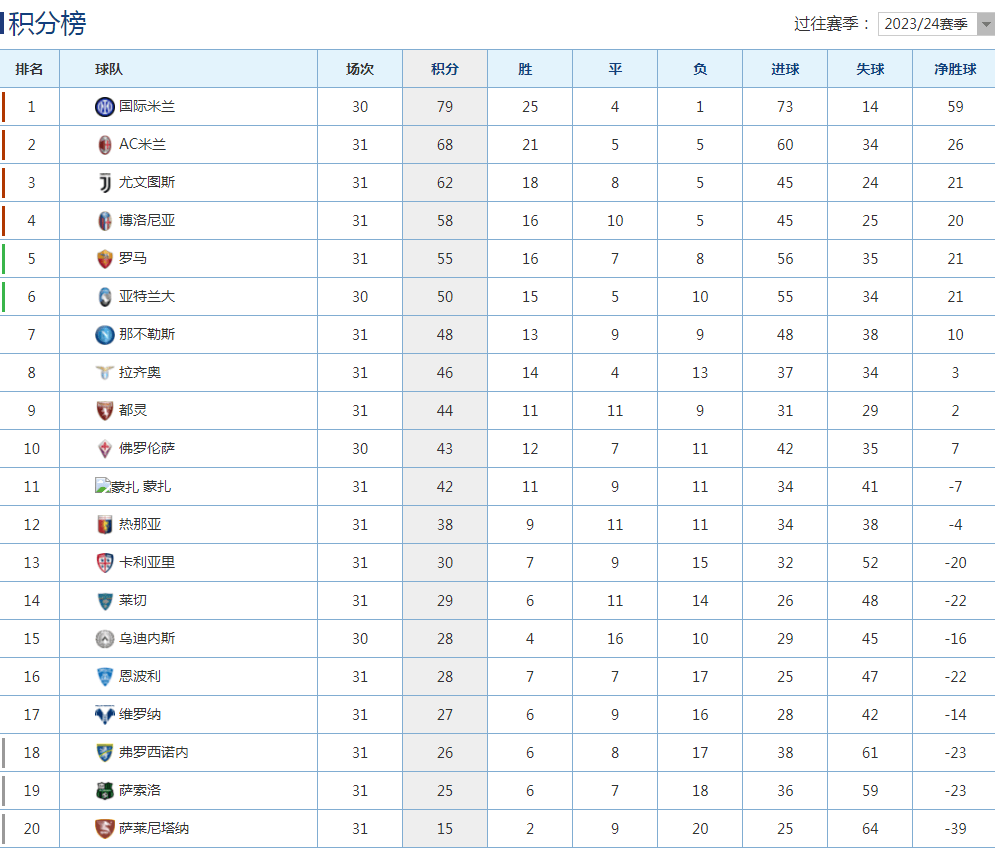
Task: Click the Roma (罗马) team crest
Action: (105, 259)
